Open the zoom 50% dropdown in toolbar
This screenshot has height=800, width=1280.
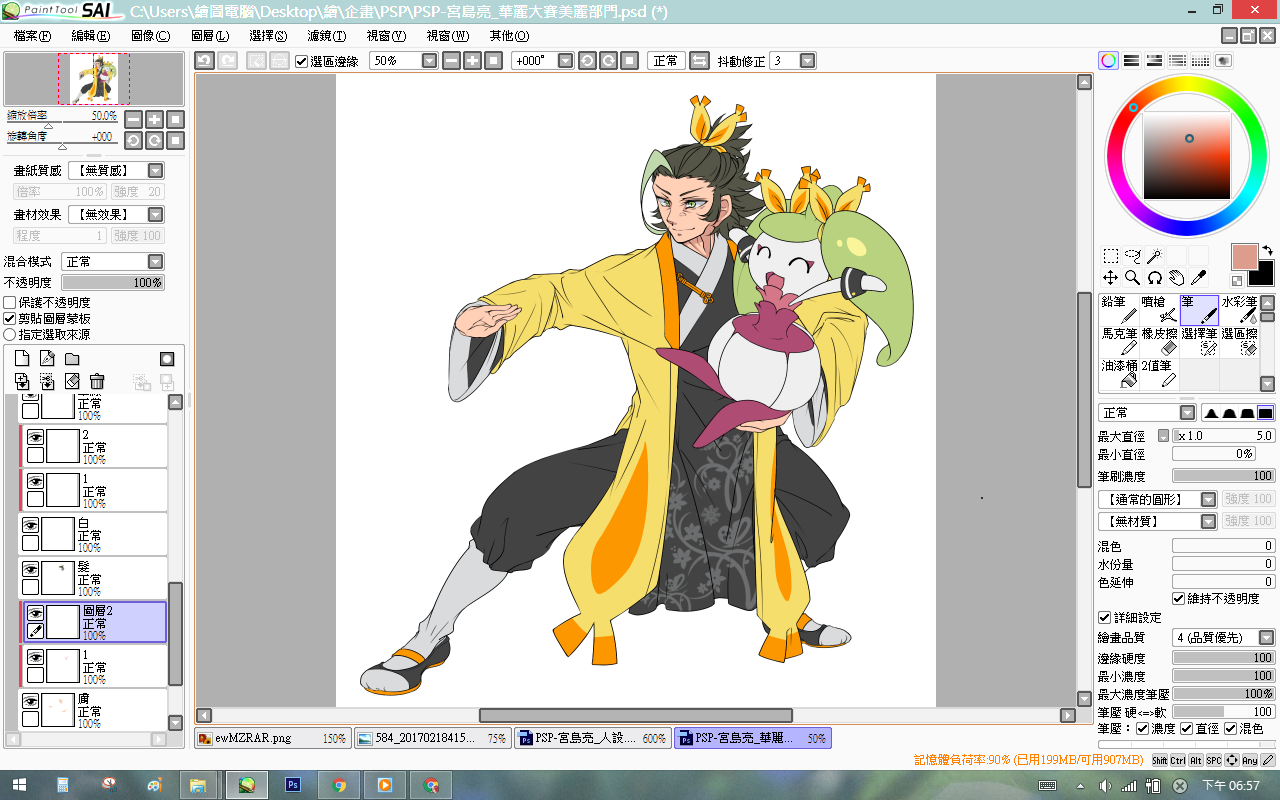(430, 61)
